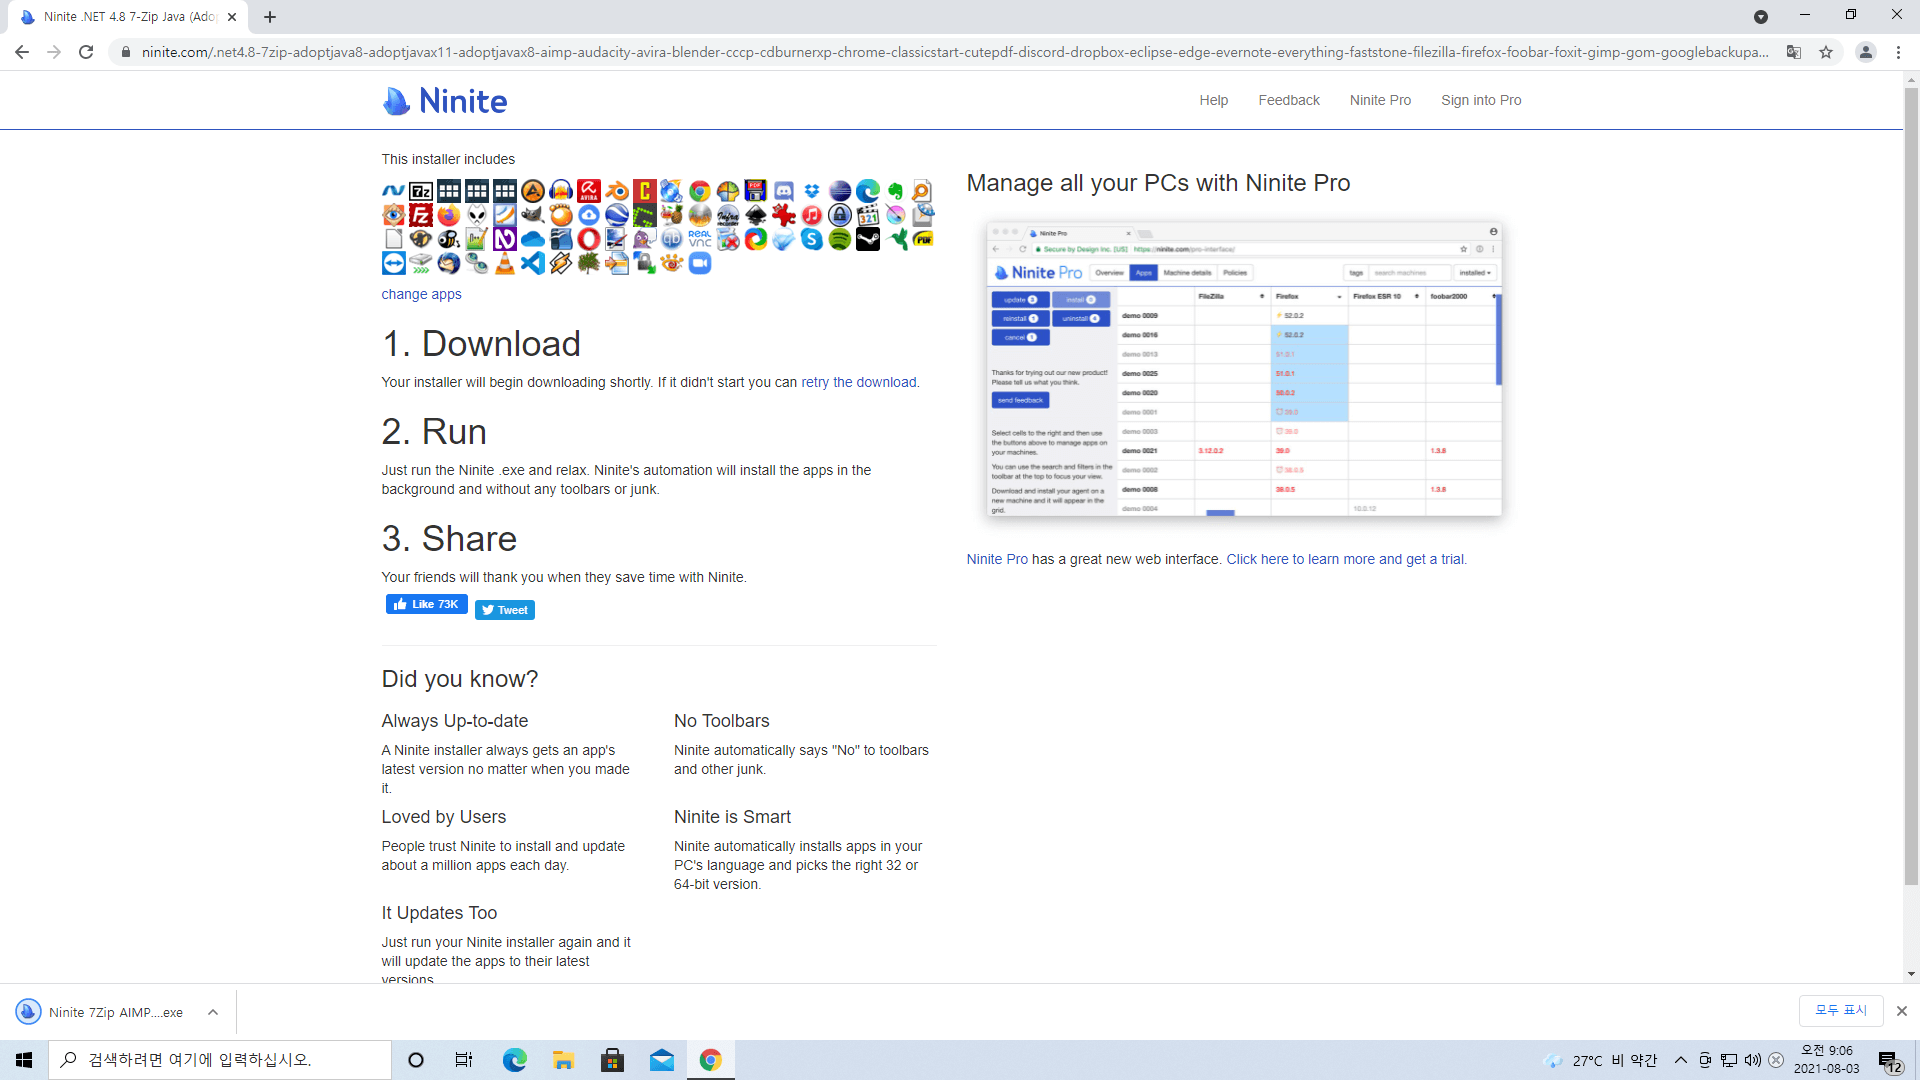1920x1080 pixels.
Task: Click the change apps link
Action: 421,294
